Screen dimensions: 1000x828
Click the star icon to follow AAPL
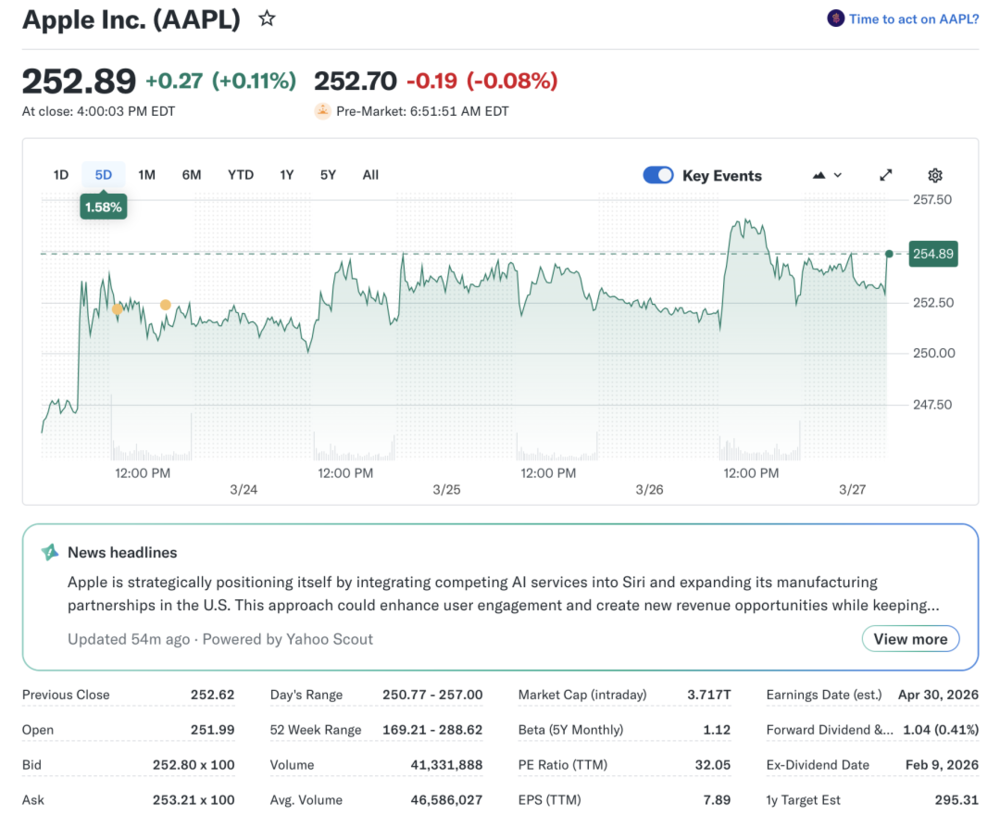(x=267, y=19)
